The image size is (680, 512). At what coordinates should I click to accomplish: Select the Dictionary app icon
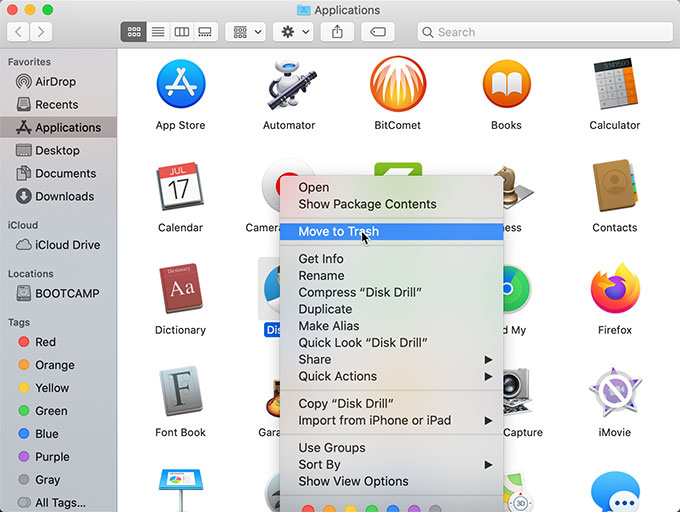click(181, 288)
